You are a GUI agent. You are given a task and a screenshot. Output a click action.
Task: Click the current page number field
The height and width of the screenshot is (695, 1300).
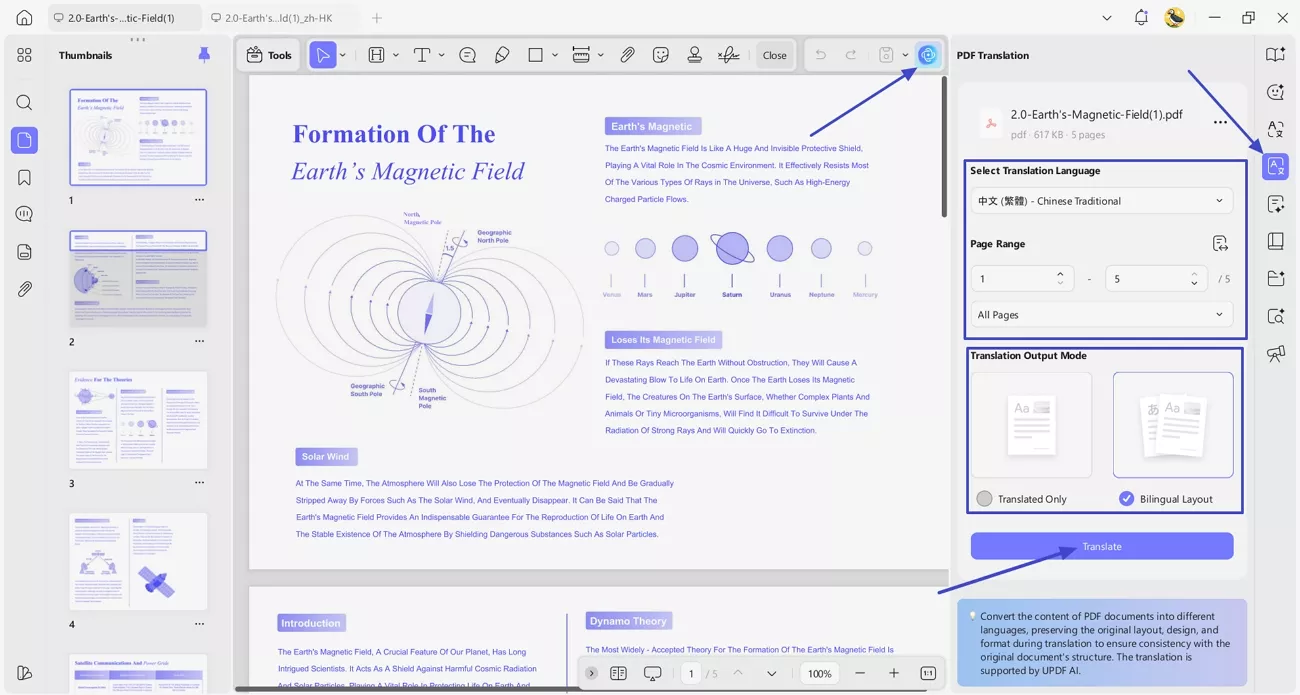point(692,673)
